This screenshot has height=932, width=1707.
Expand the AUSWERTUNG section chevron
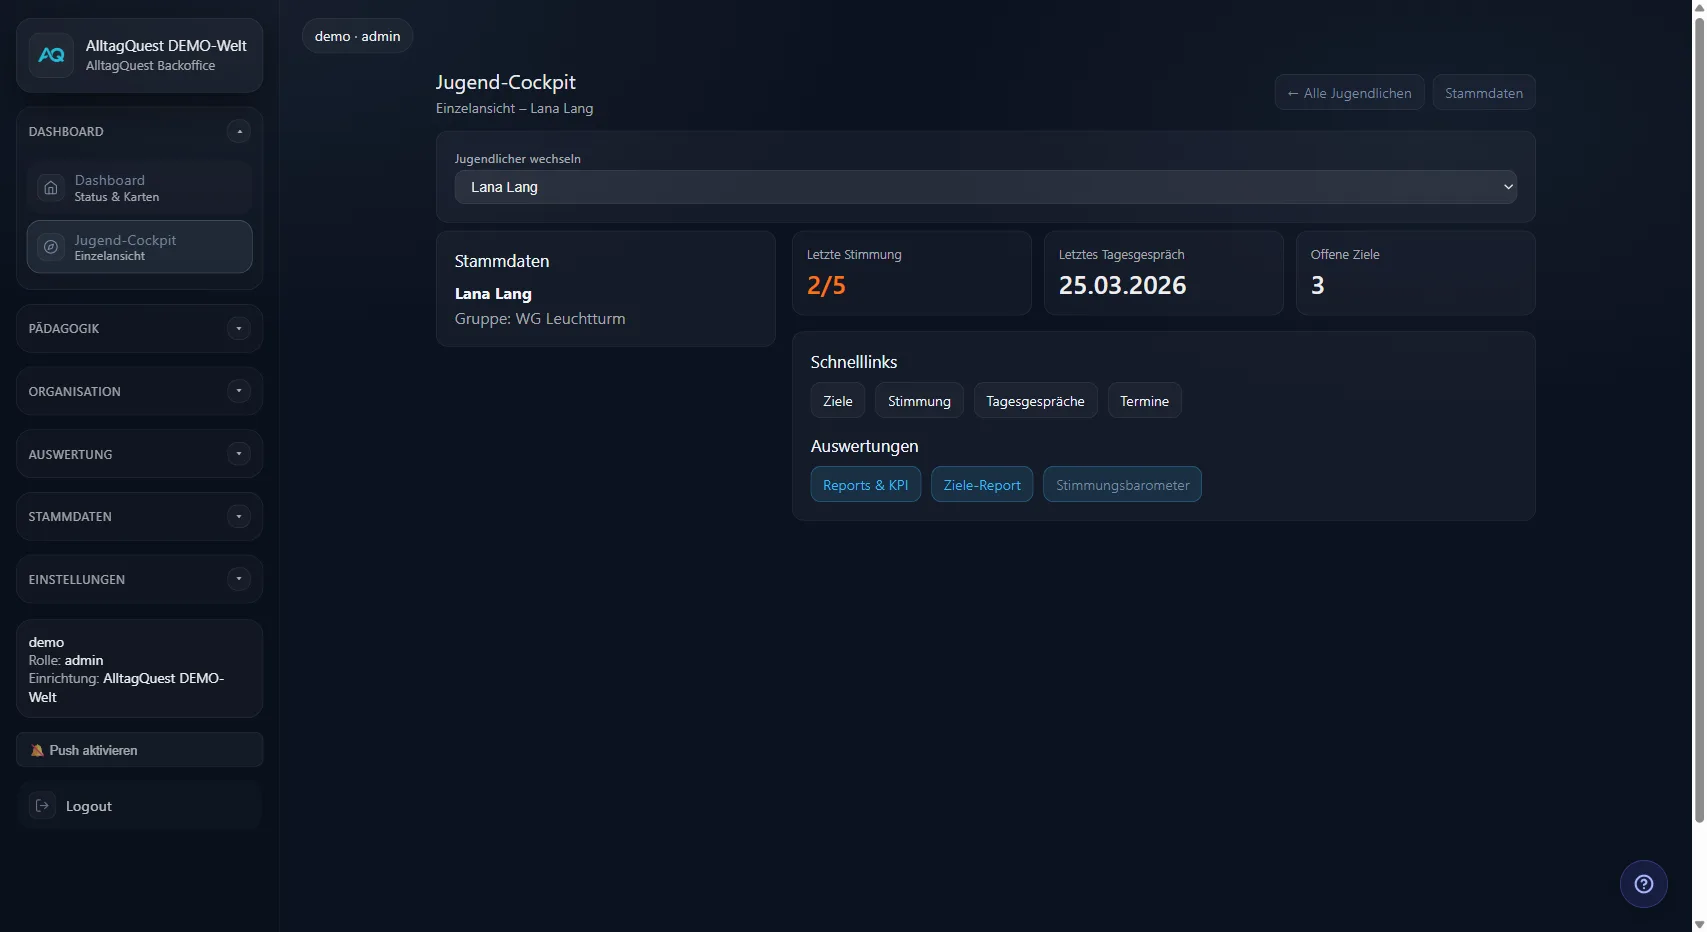238,454
